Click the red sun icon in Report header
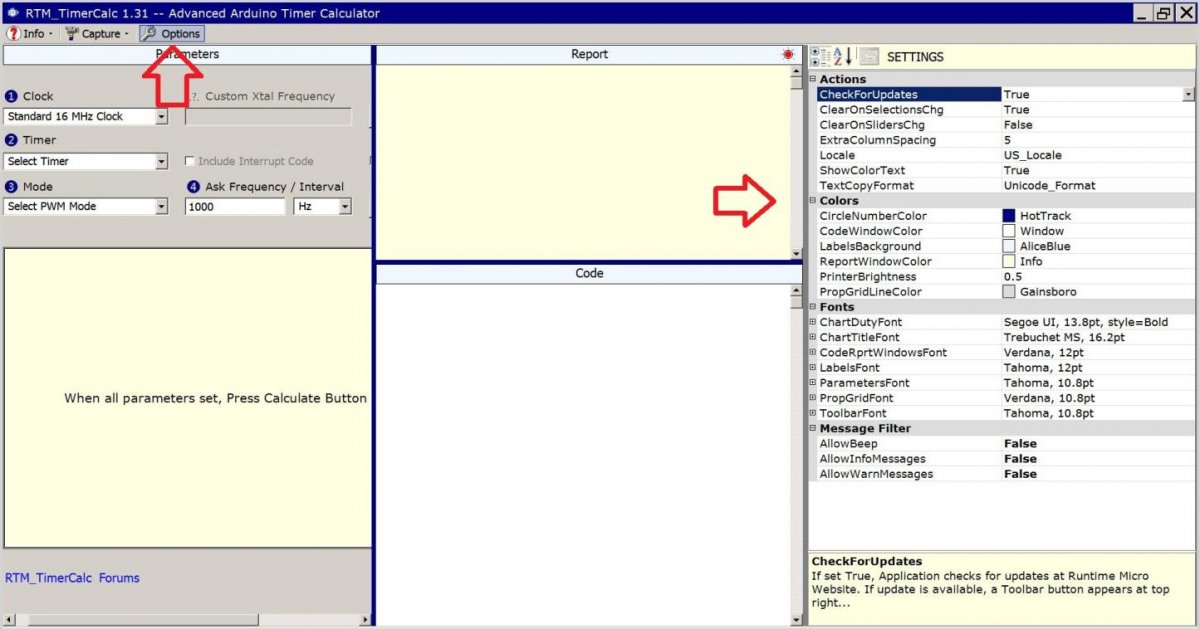This screenshot has width=1200, height=629. click(x=788, y=55)
